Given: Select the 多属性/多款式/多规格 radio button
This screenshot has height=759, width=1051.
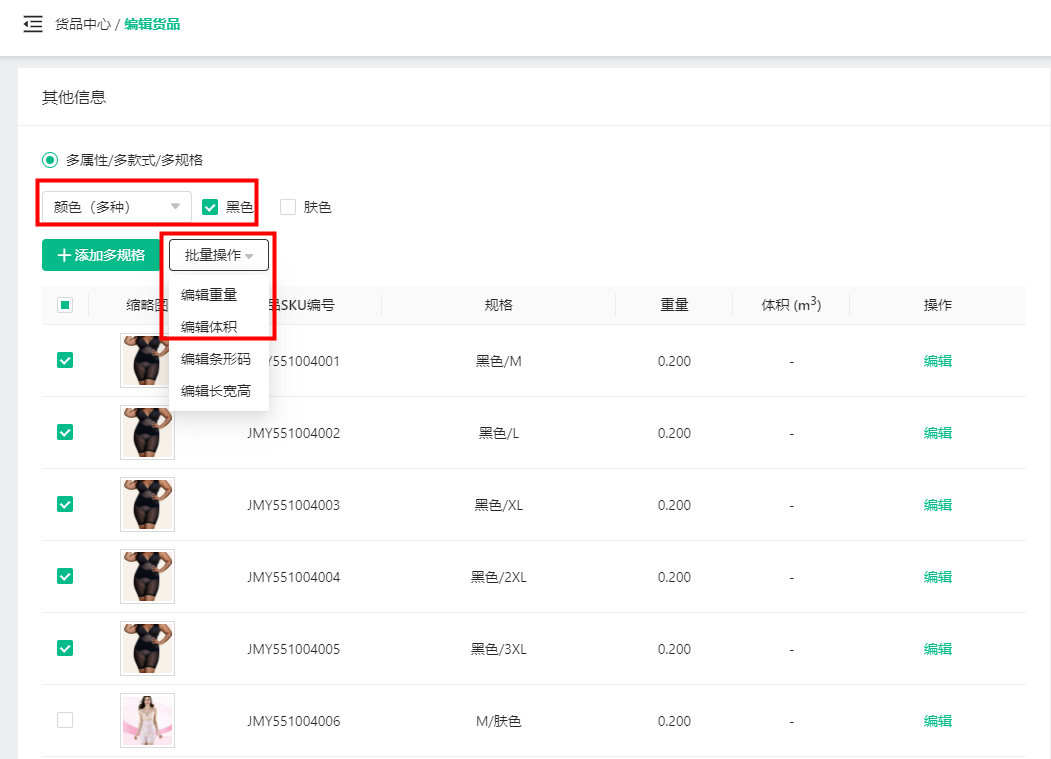Looking at the screenshot, I should click(50, 160).
